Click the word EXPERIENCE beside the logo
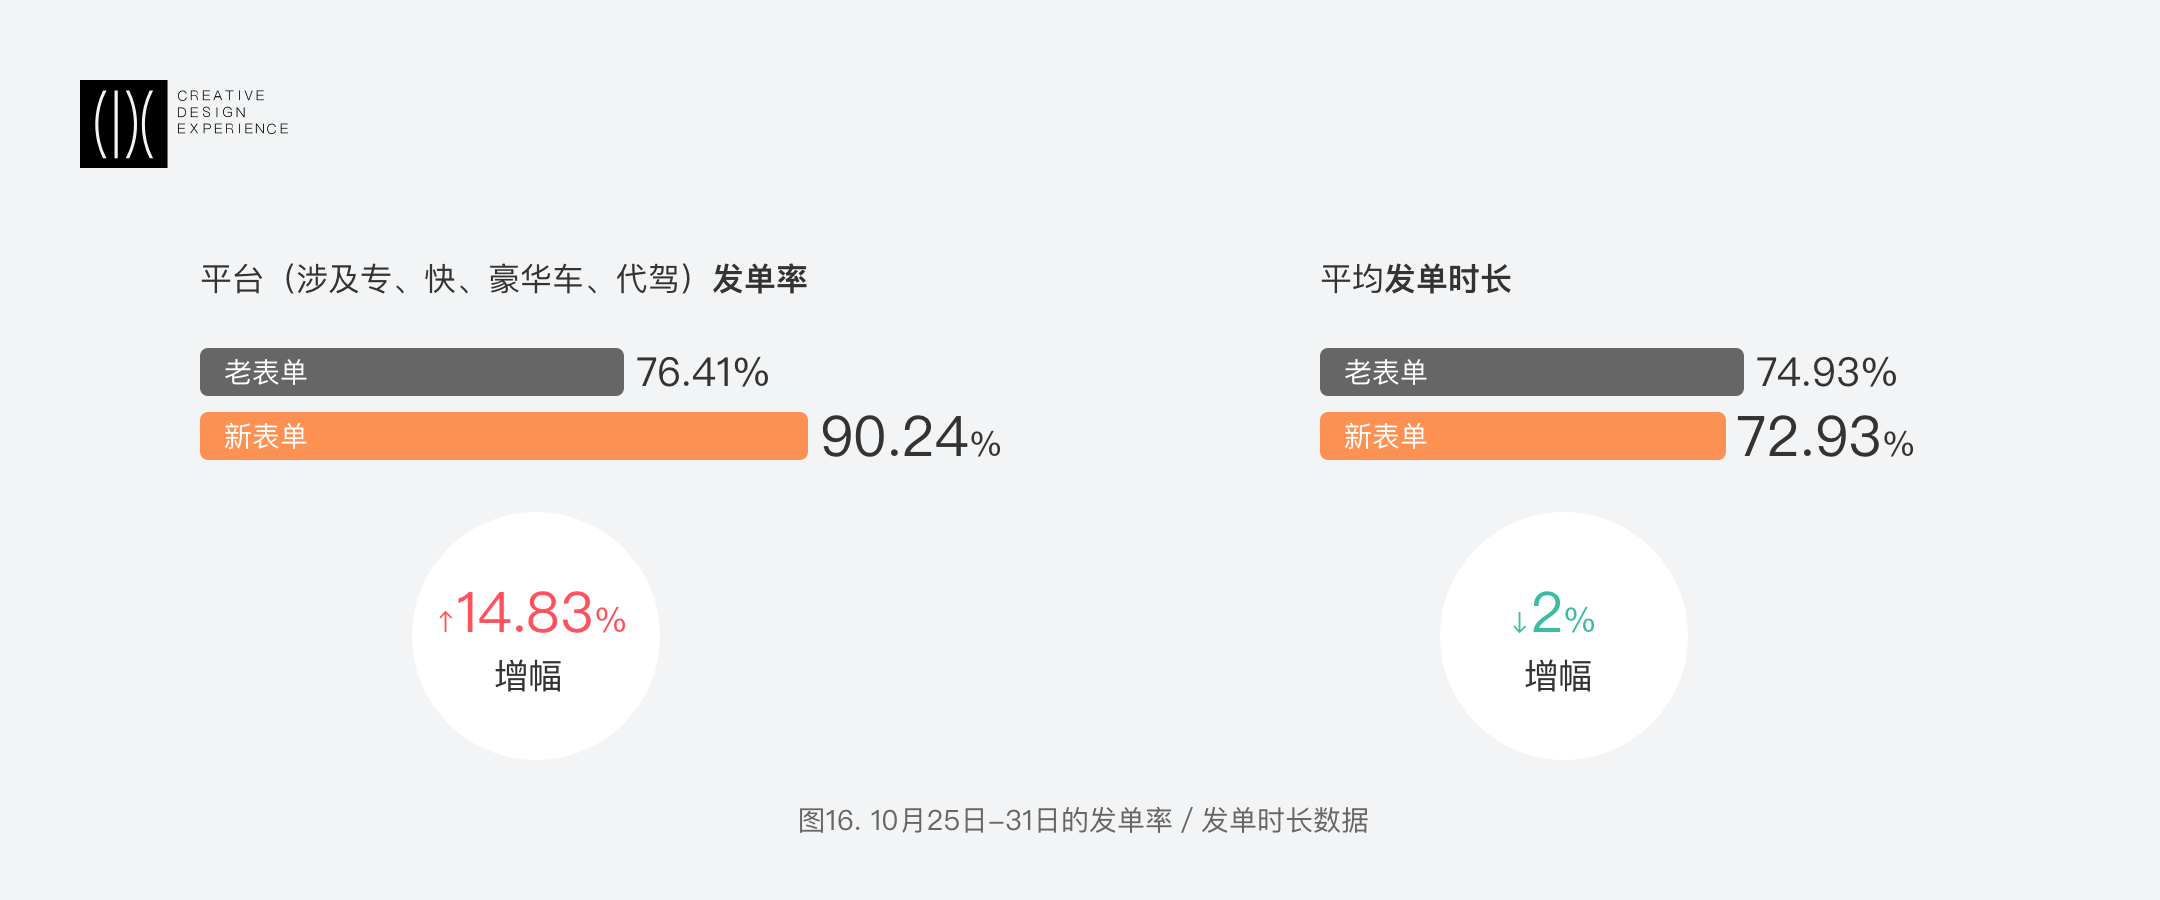2160x900 pixels. [233, 129]
